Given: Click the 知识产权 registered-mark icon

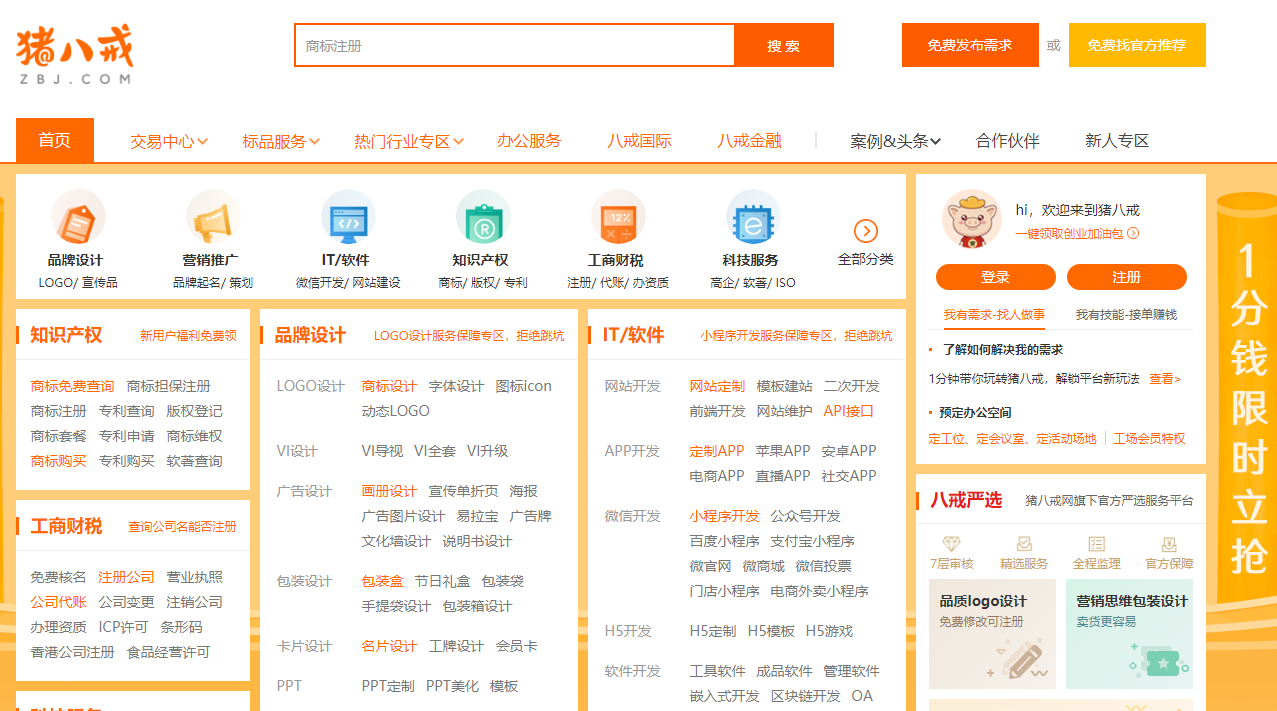Looking at the screenshot, I should click(x=484, y=218).
